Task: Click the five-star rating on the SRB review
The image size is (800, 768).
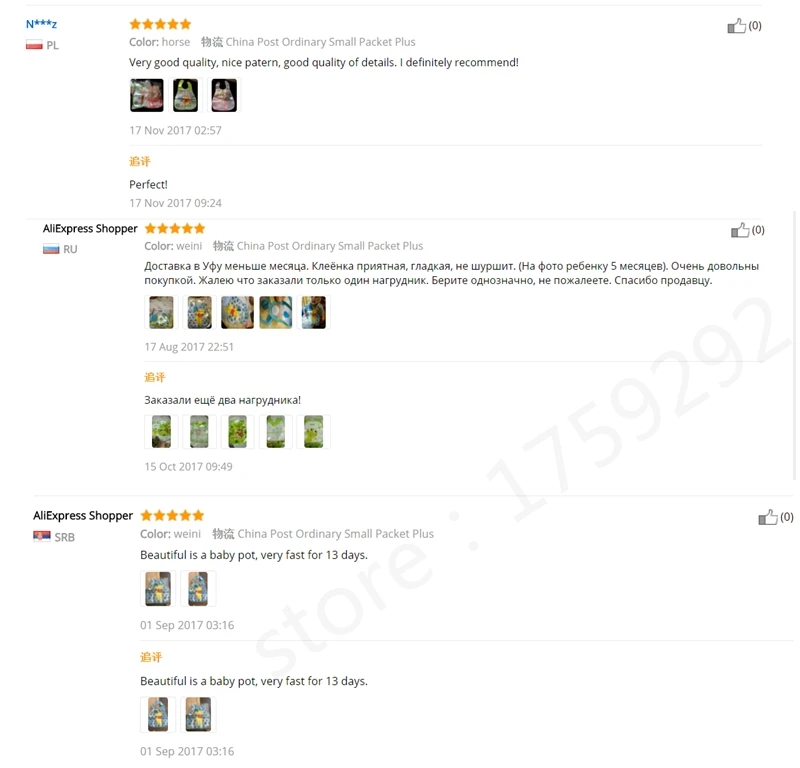Action: (172, 515)
